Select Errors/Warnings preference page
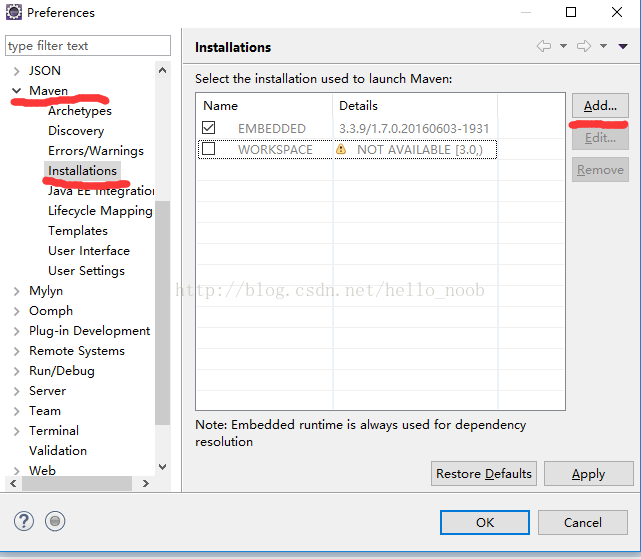This screenshot has height=559, width=641. (x=96, y=151)
